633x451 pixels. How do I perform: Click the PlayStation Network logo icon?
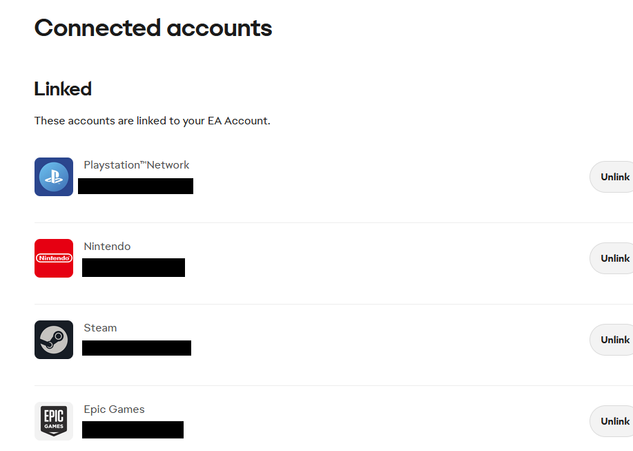[x=54, y=177]
